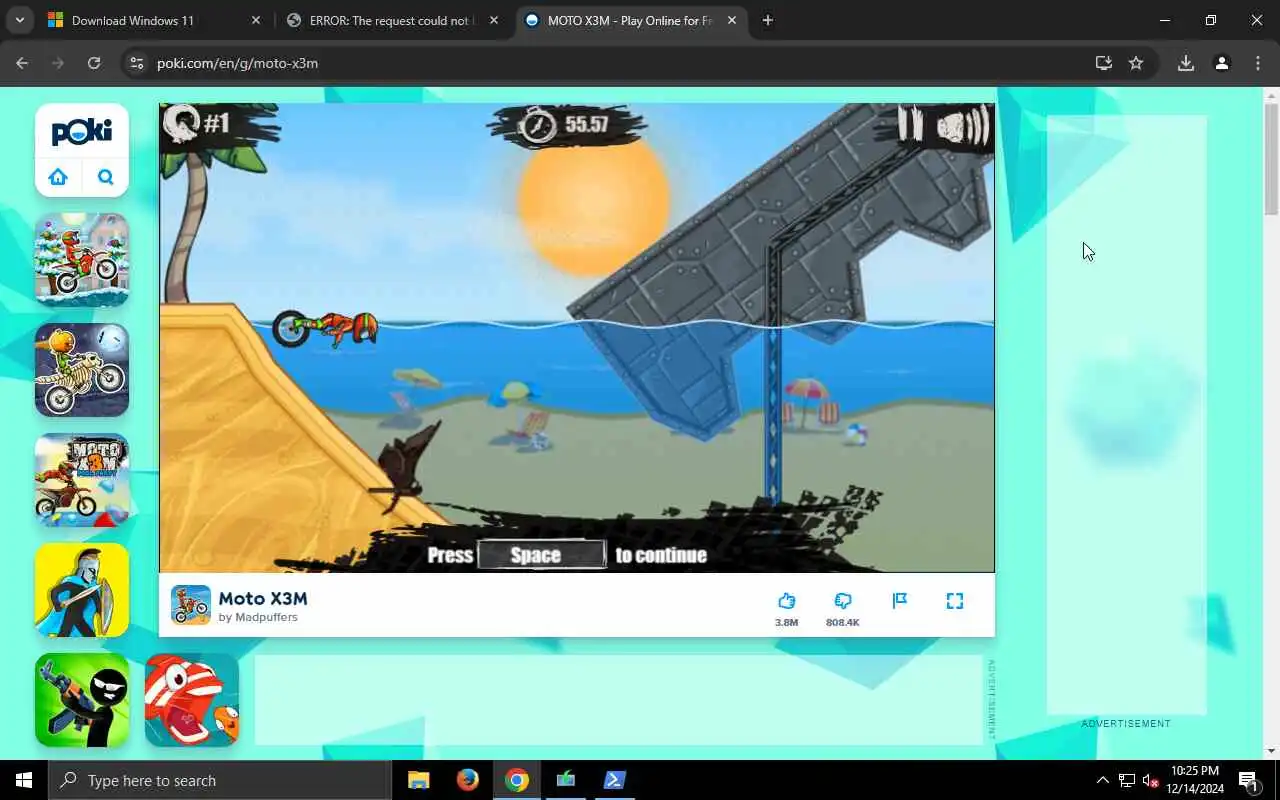The image size is (1280, 800).
Task: Open a new browser tab
Action: [x=767, y=20]
